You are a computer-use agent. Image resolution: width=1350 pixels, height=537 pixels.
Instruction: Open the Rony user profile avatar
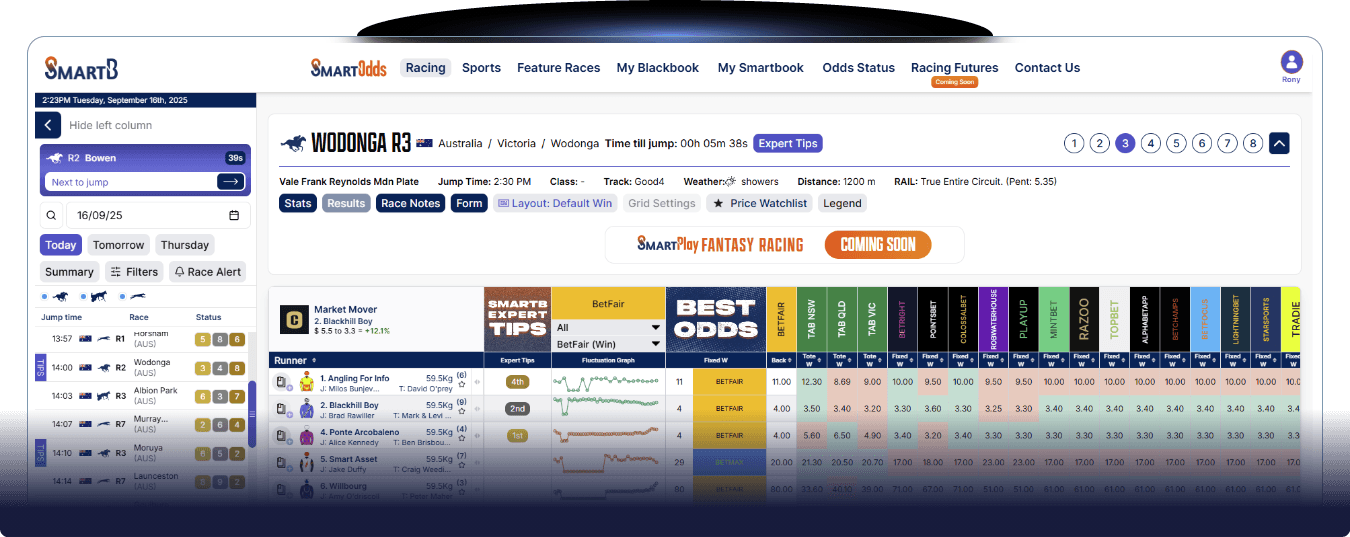tap(1291, 62)
